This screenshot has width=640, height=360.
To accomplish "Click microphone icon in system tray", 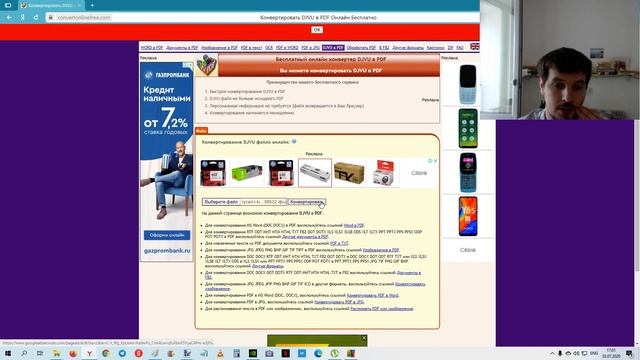I will (560, 353).
